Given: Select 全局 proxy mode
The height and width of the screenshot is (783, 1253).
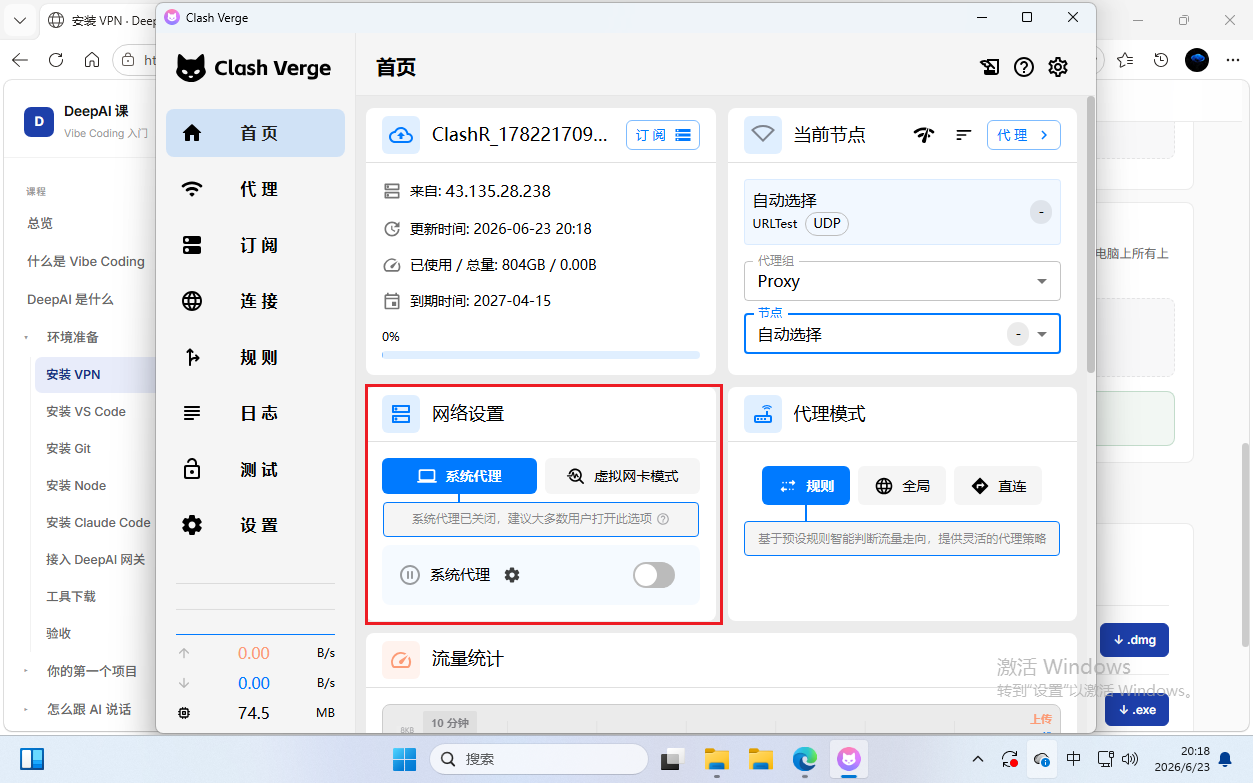Looking at the screenshot, I should 902,486.
